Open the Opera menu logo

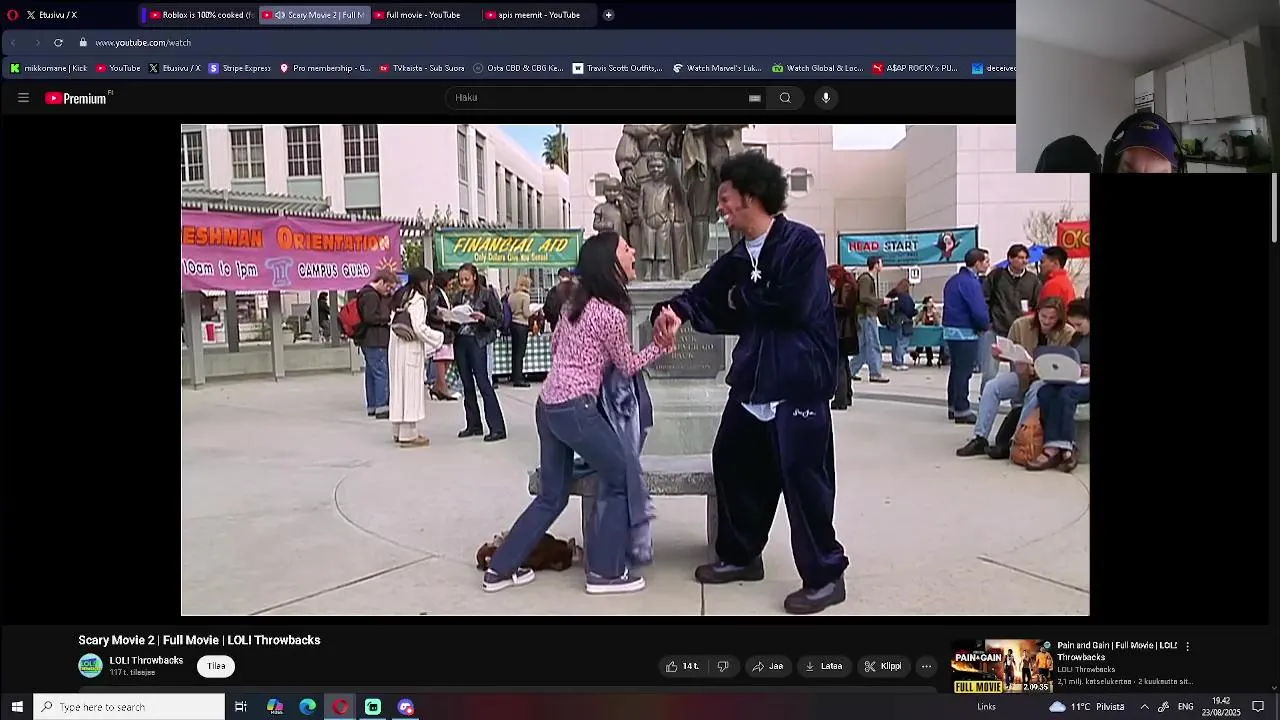pyautogui.click(x=12, y=15)
